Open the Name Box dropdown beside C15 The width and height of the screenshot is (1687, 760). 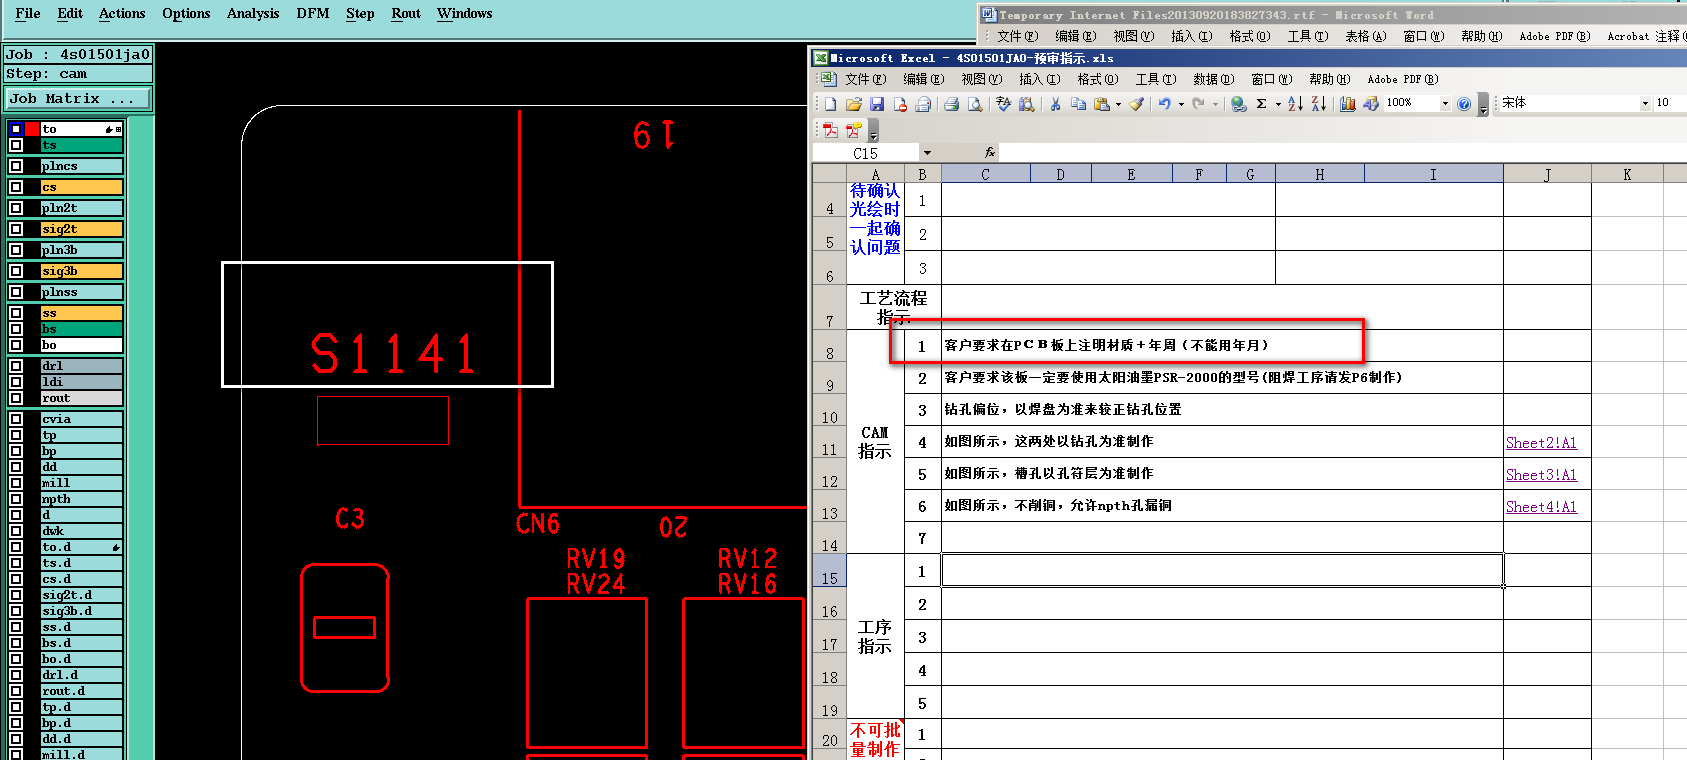pyautogui.click(x=927, y=153)
